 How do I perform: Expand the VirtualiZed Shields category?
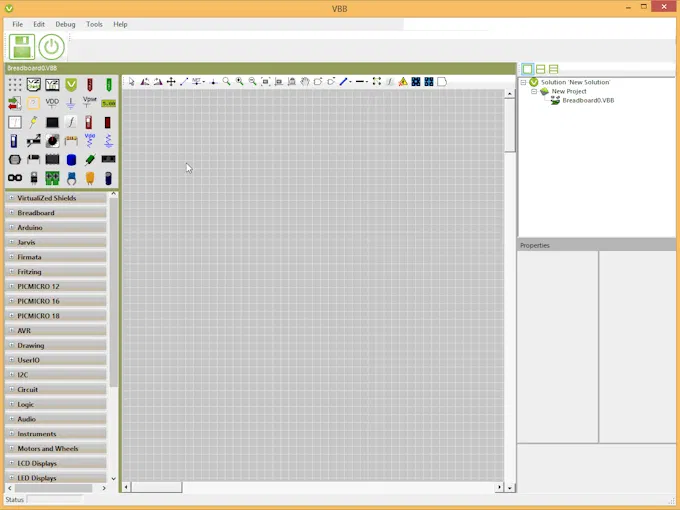(x=12, y=198)
